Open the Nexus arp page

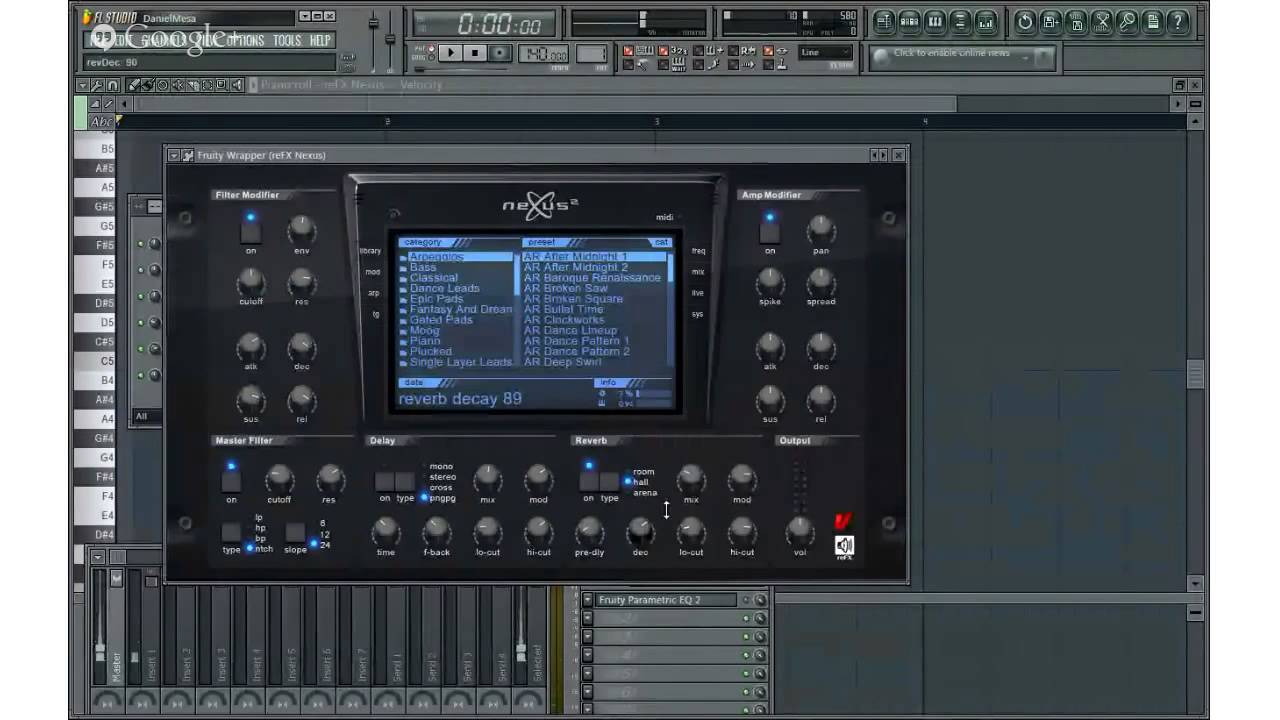click(x=374, y=293)
